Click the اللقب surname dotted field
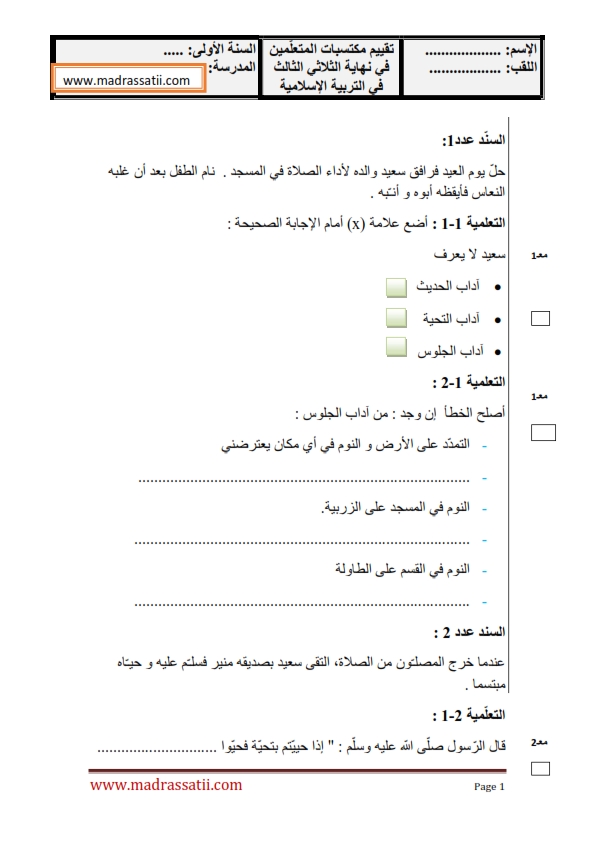 coord(465,70)
